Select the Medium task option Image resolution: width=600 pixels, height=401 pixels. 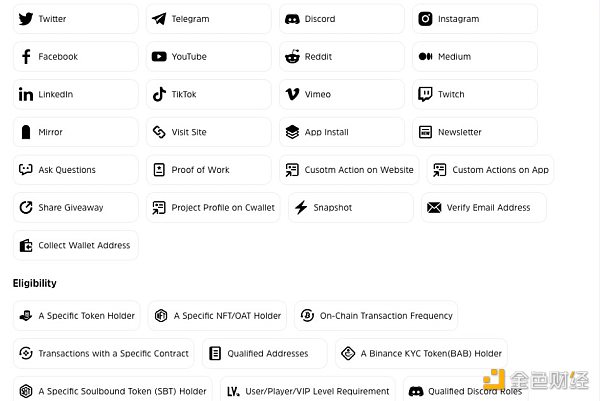point(475,57)
